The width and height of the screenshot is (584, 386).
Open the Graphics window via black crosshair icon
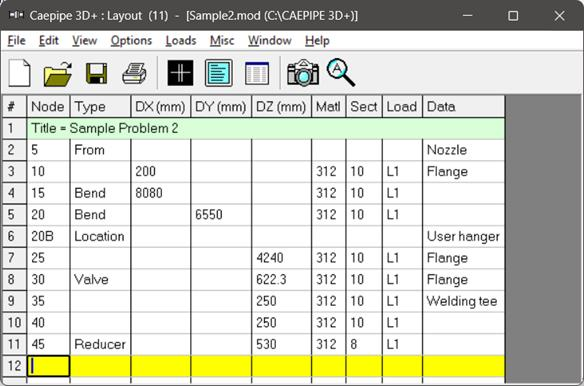coord(180,73)
